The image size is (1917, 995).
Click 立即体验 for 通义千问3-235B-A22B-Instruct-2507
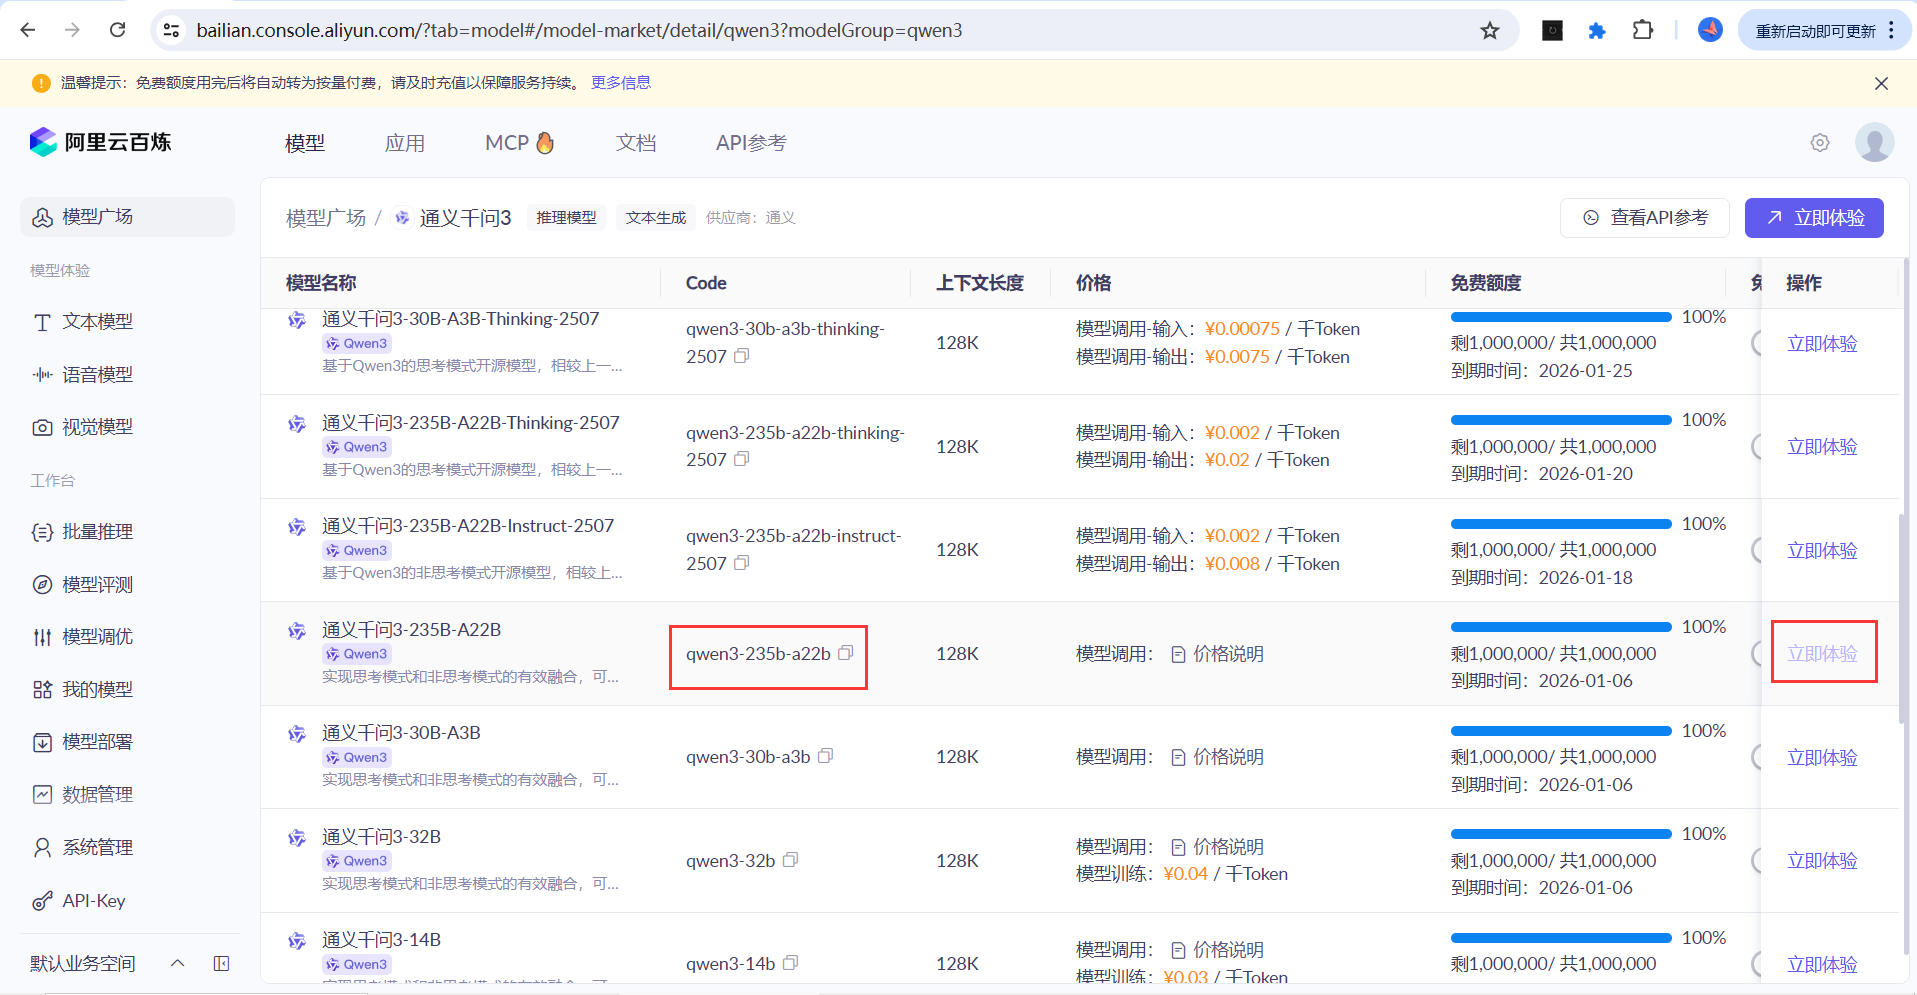tap(1822, 551)
